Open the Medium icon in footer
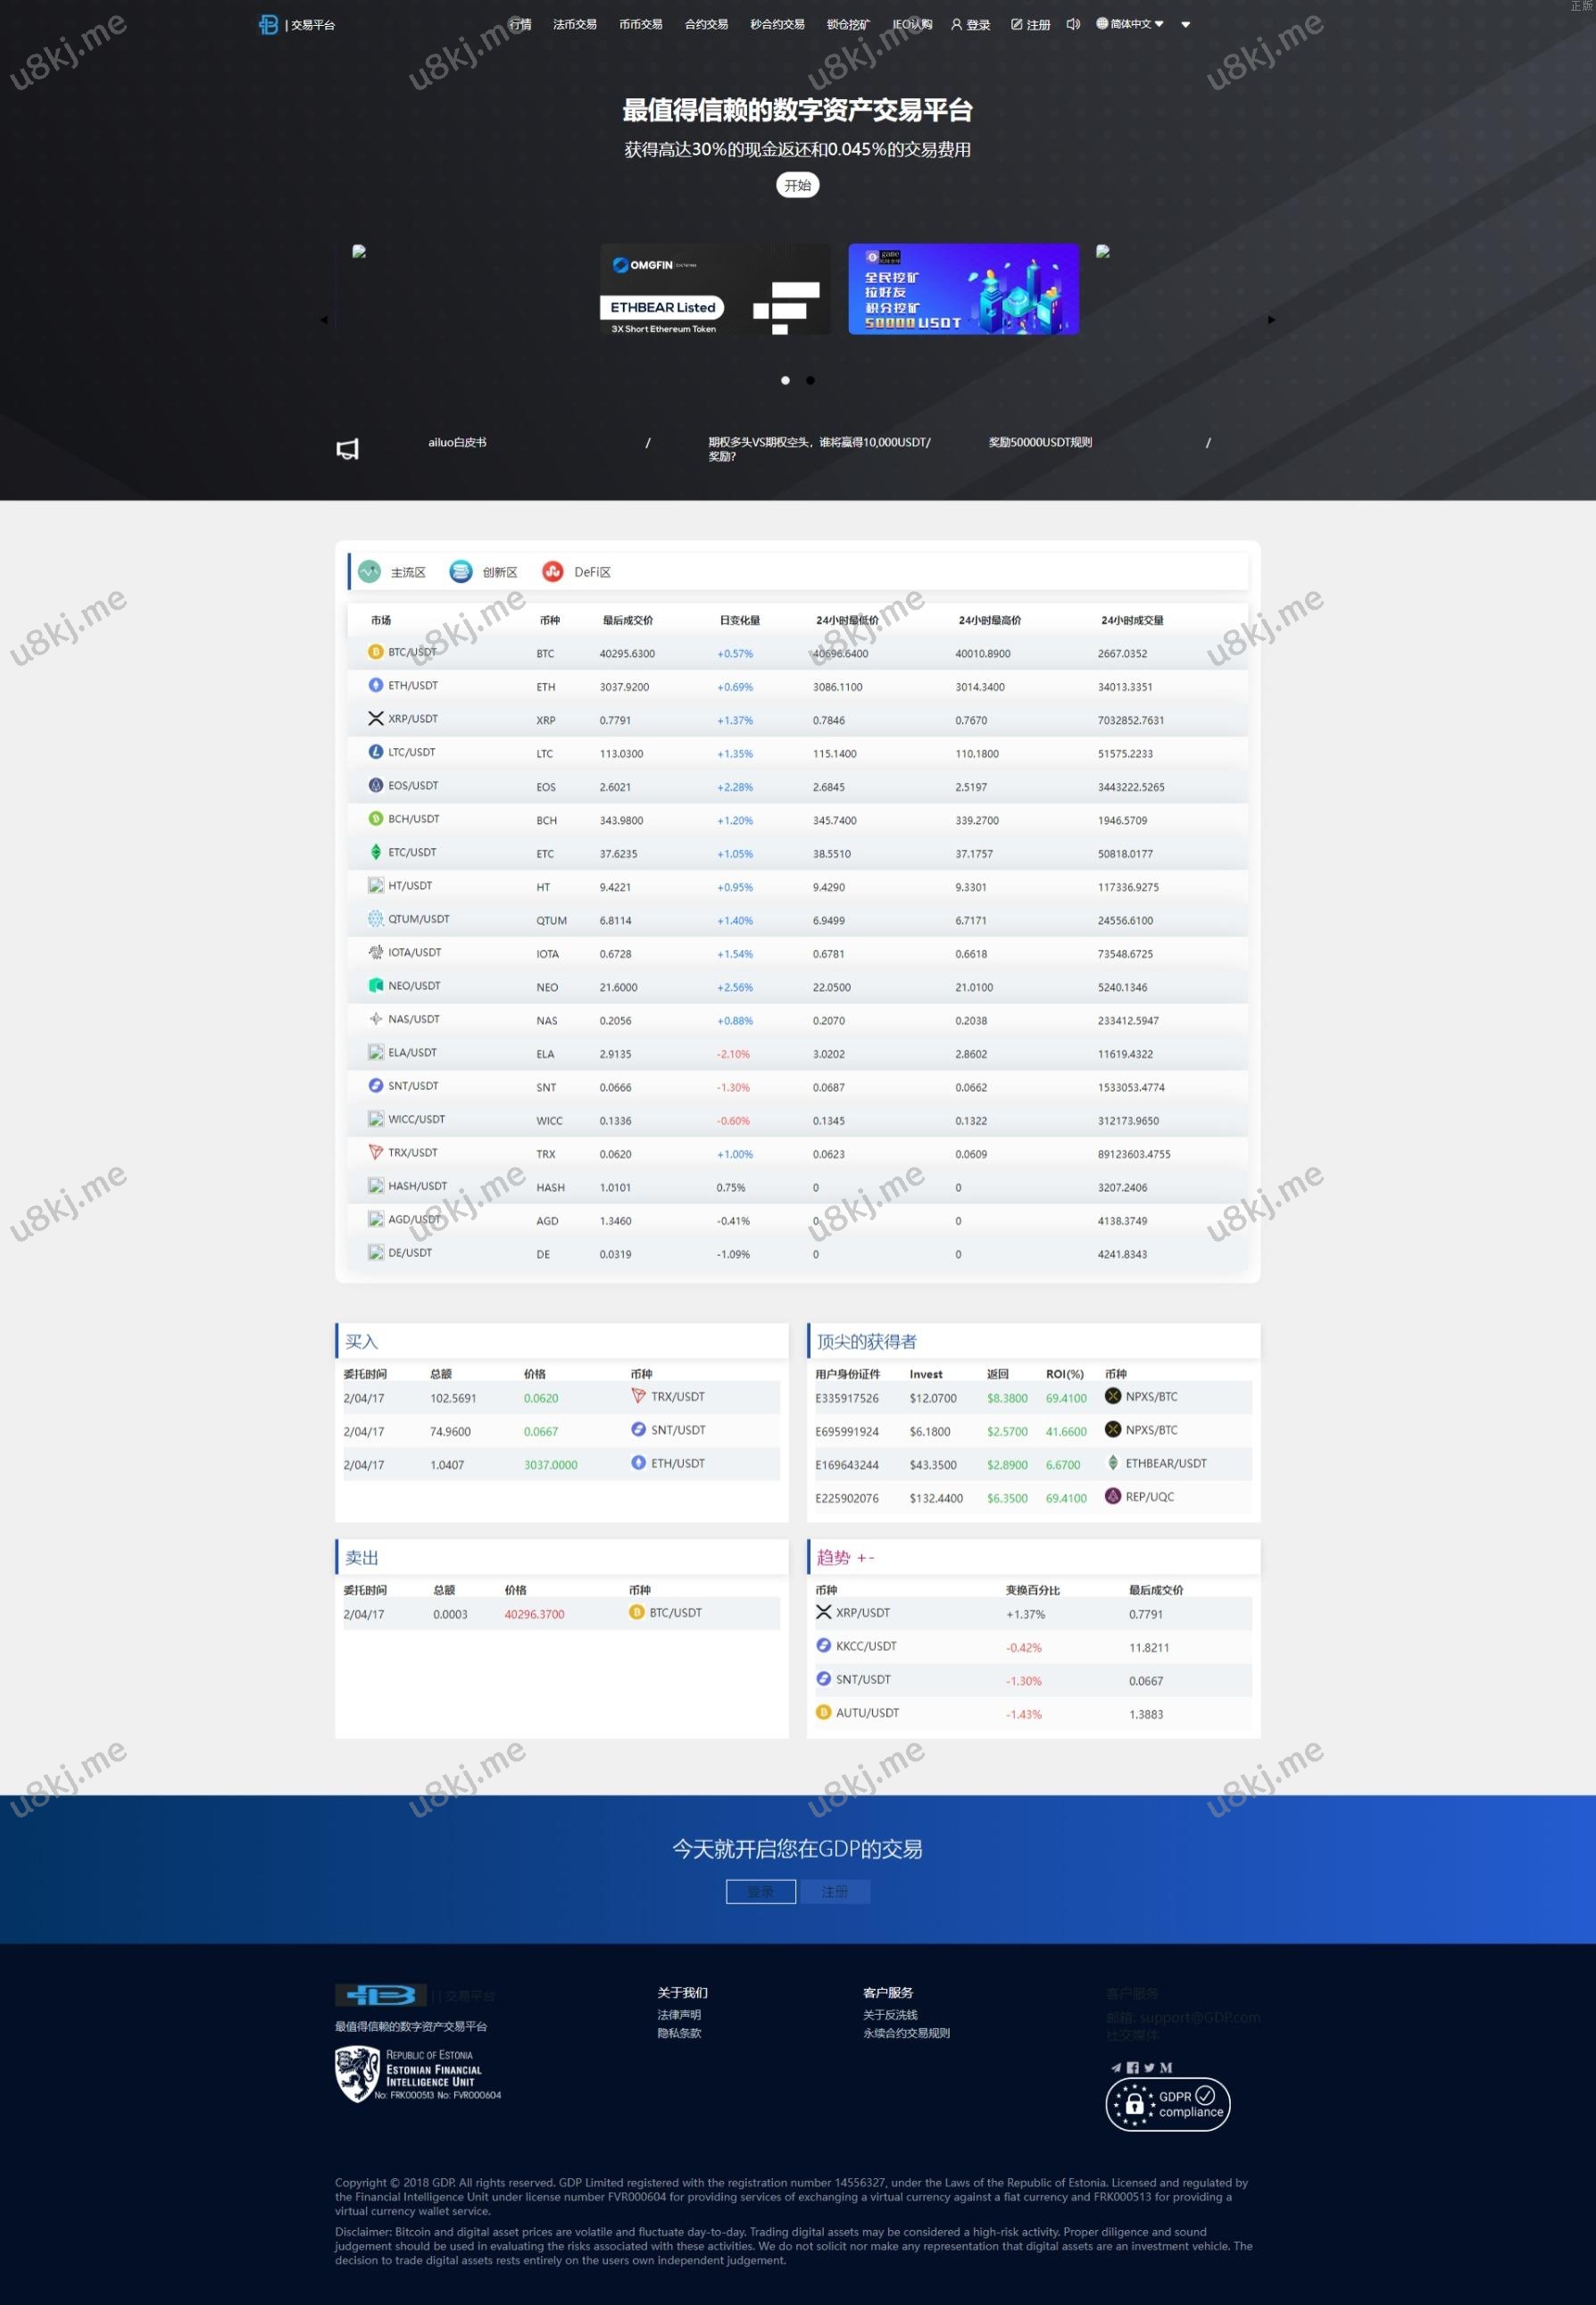This screenshot has height=2305, width=1596. [x=1166, y=2067]
